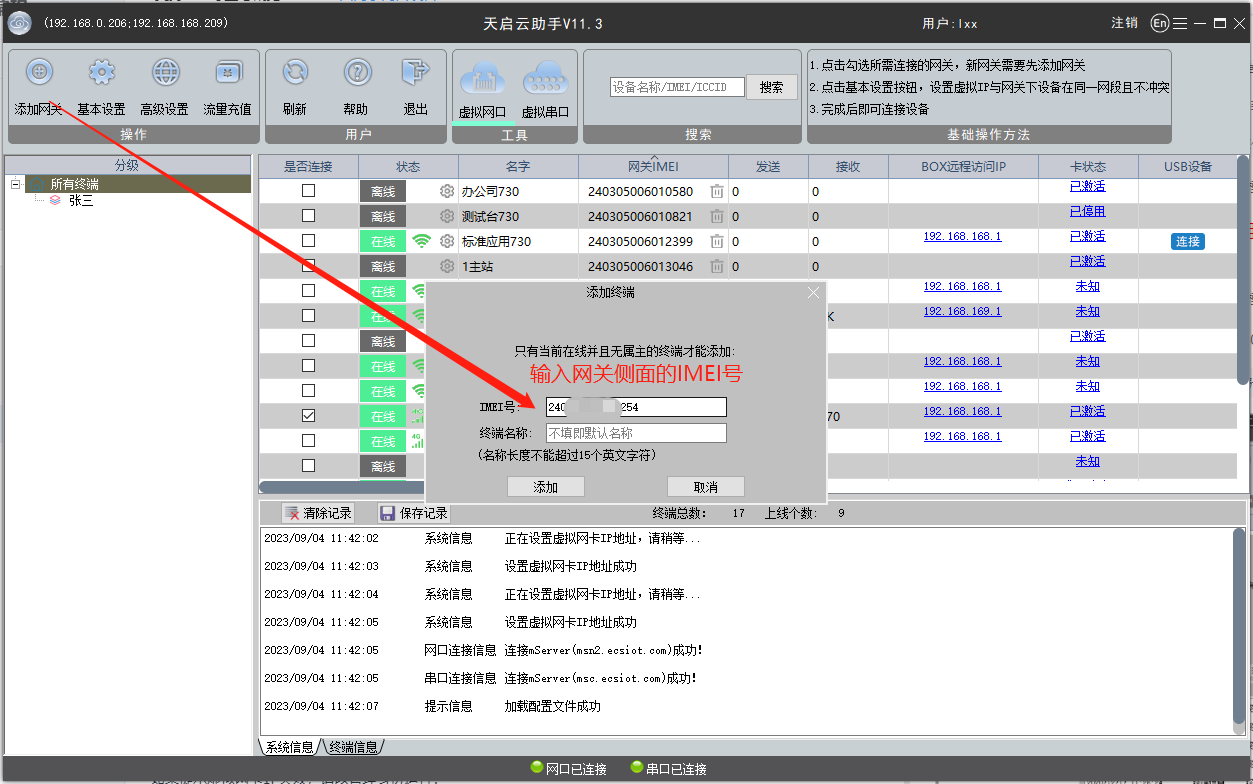Click 已停用 card status link
Screen dimensions: 1253x784
click(x=1088, y=211)
